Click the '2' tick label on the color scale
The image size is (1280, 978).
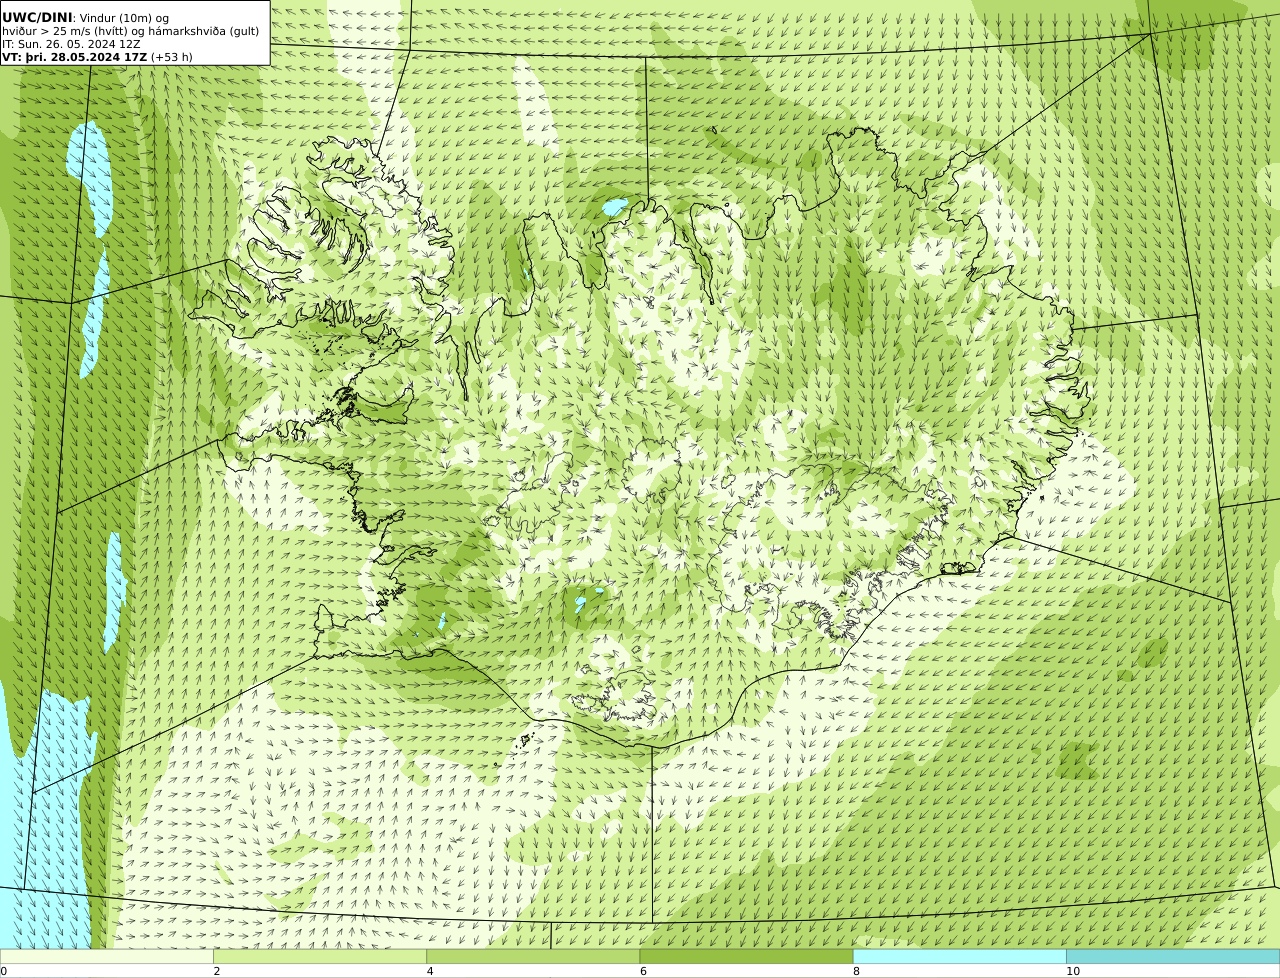tap(217, 971)
